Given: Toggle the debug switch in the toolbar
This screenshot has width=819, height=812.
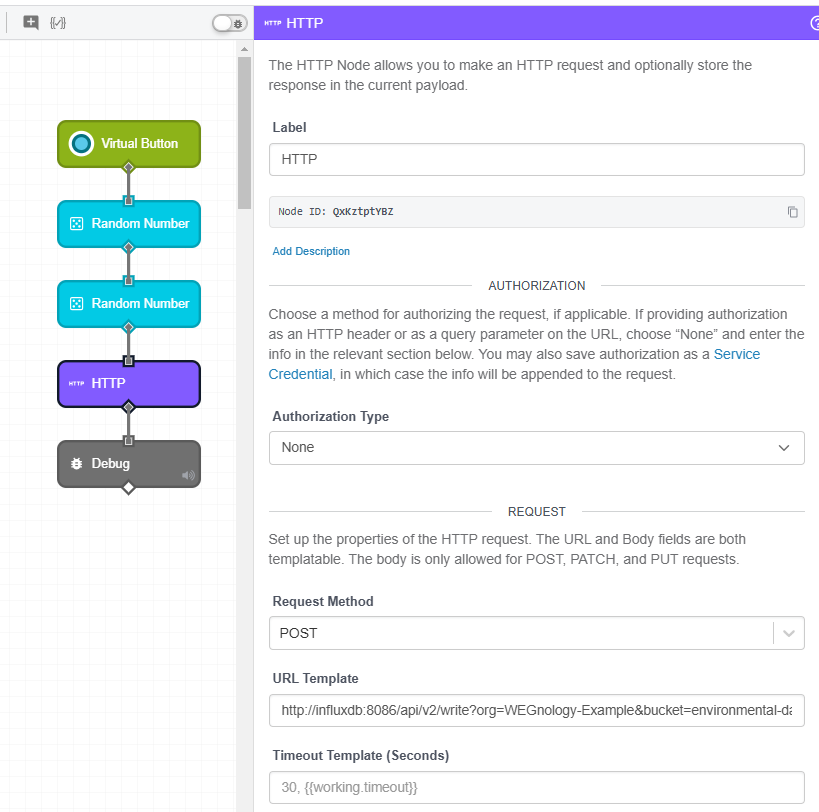Looking at the screenshot, I should tap(229, 23).
